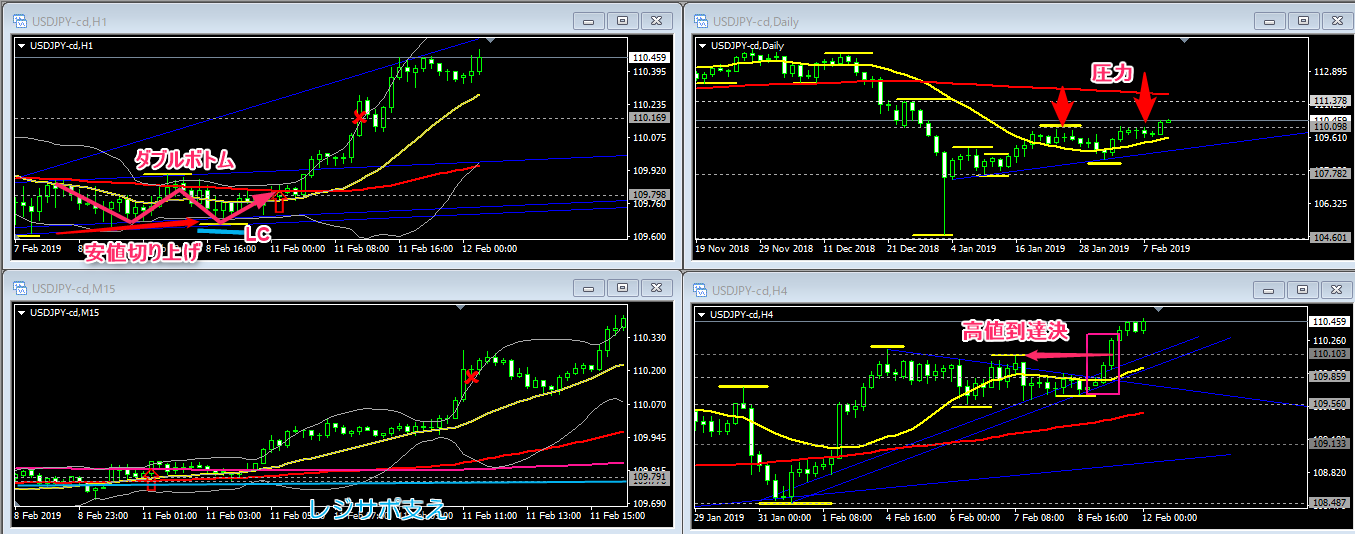Click the H4 window's chart icon in title bar
Viewport: 1355px width, 534px height.
click(701, 290)
